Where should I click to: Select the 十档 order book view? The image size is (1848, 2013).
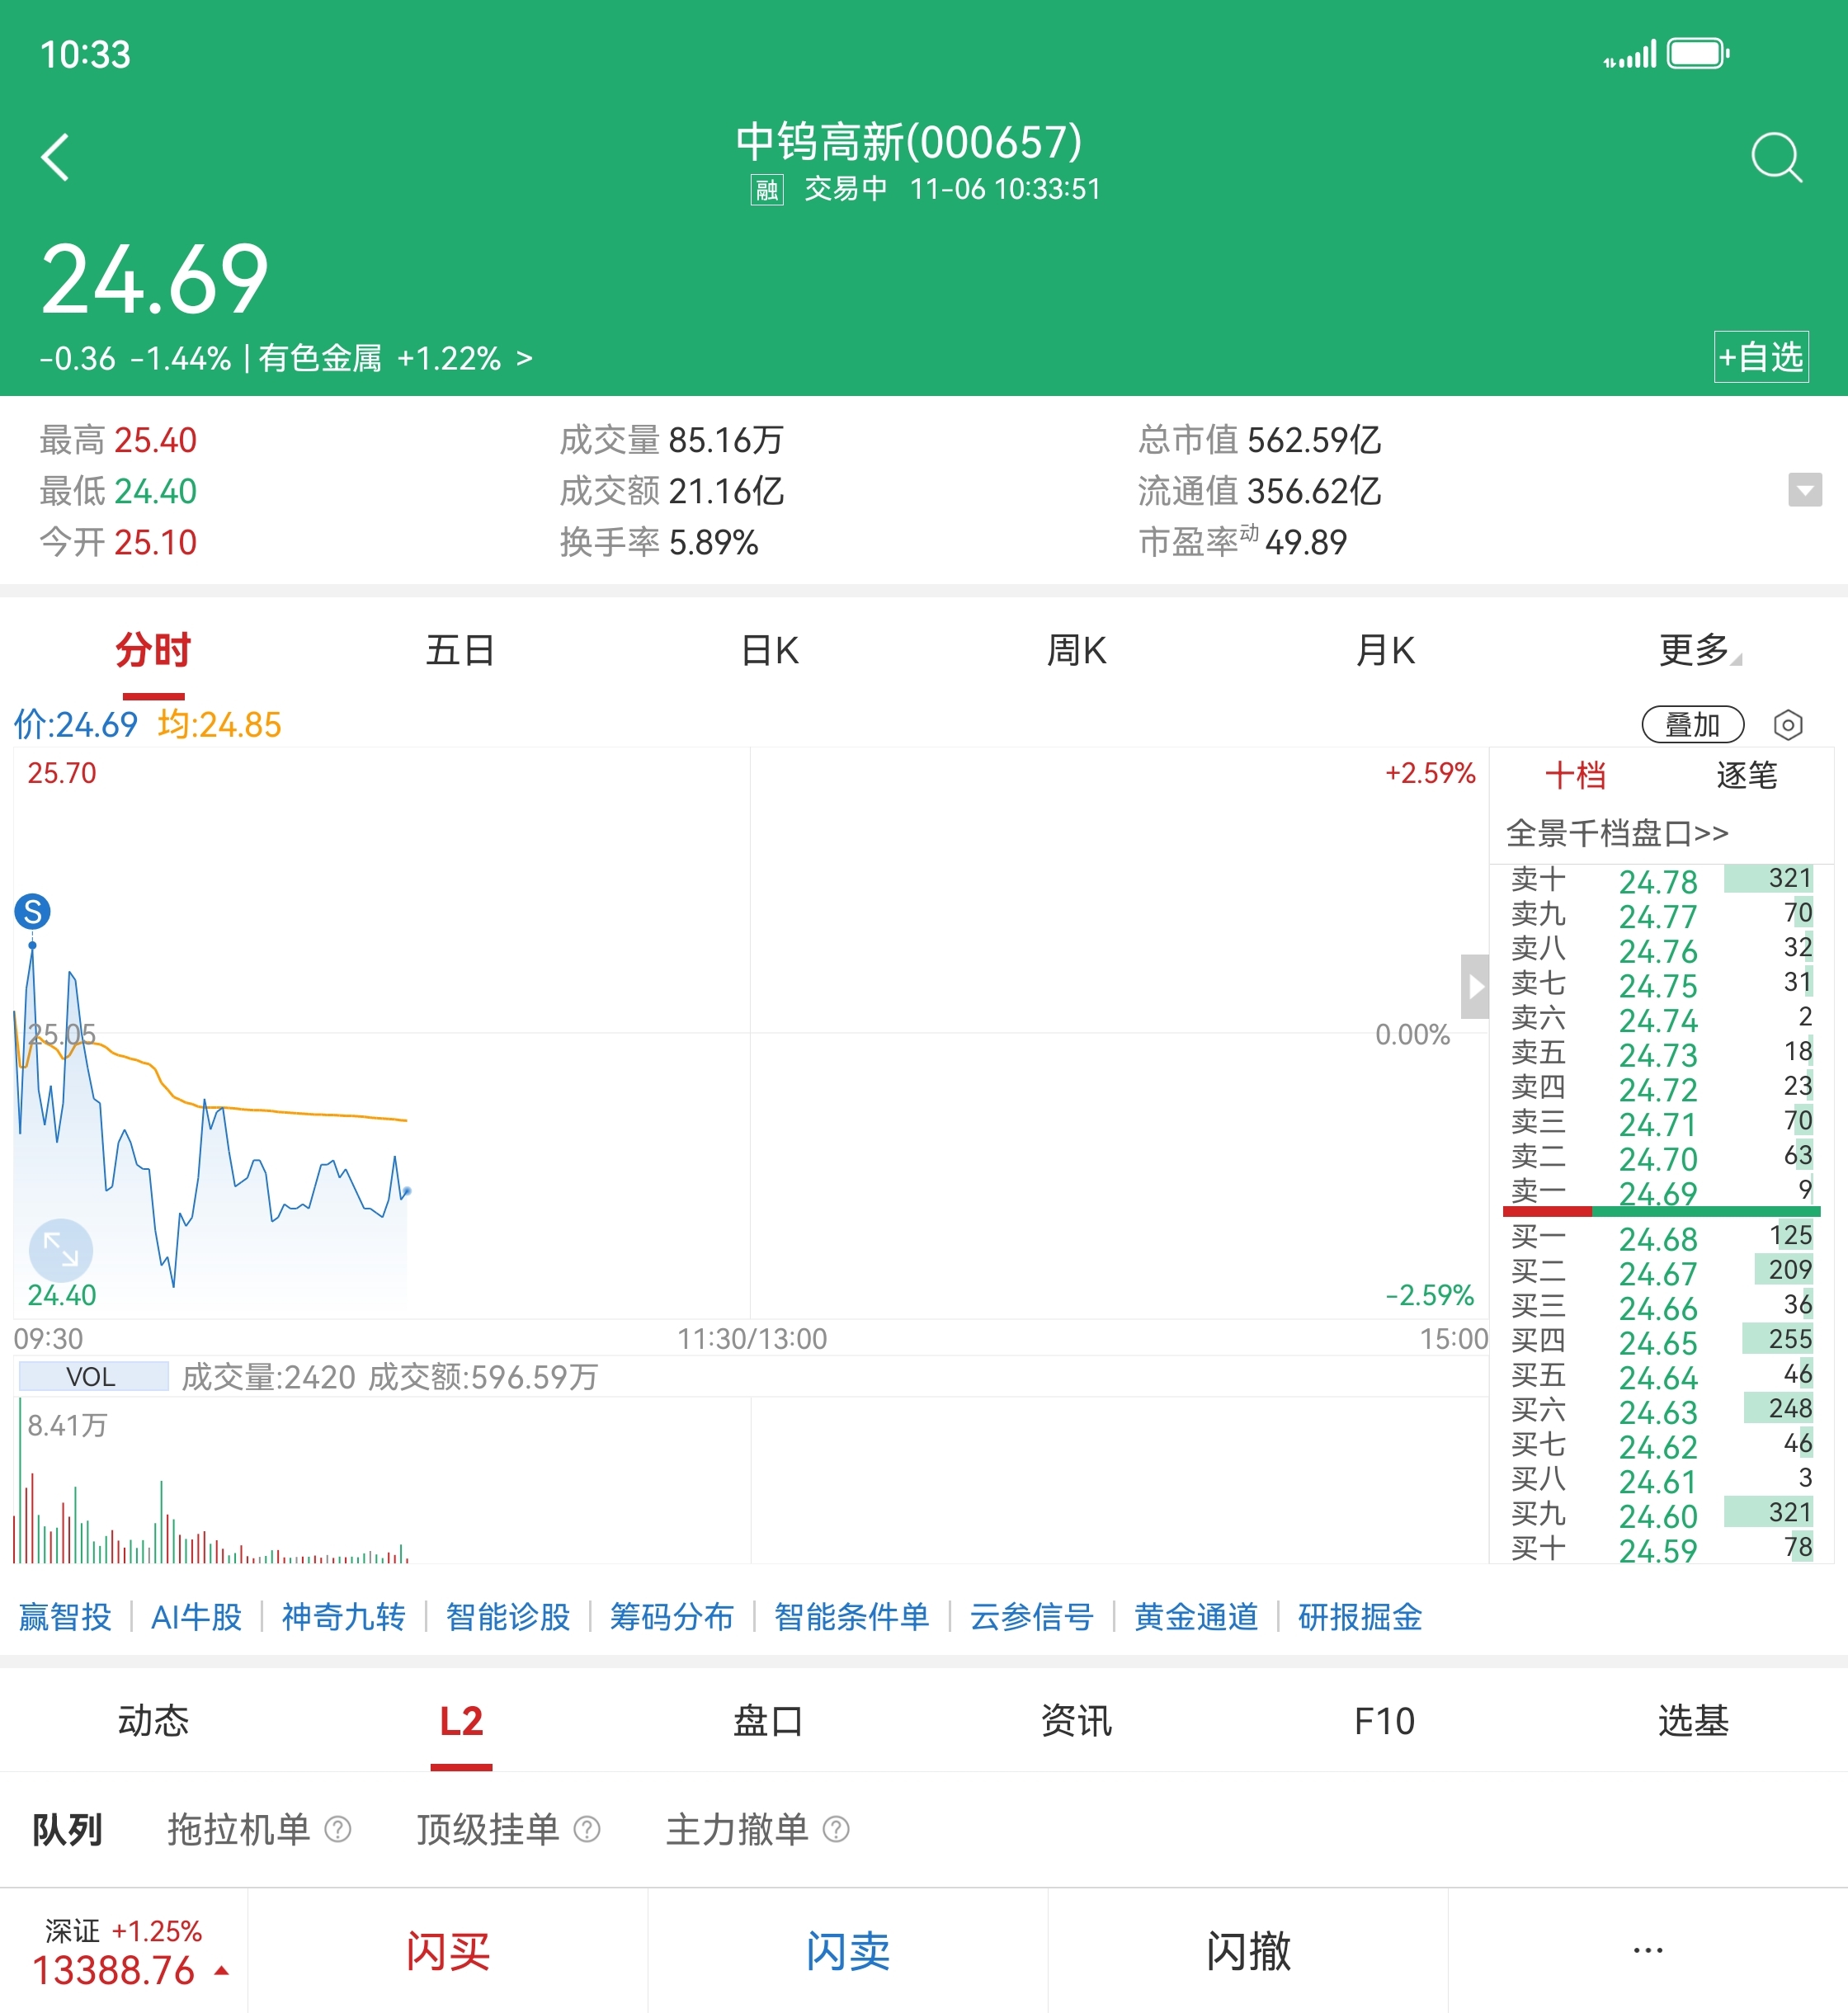[x=1575, y=775]
